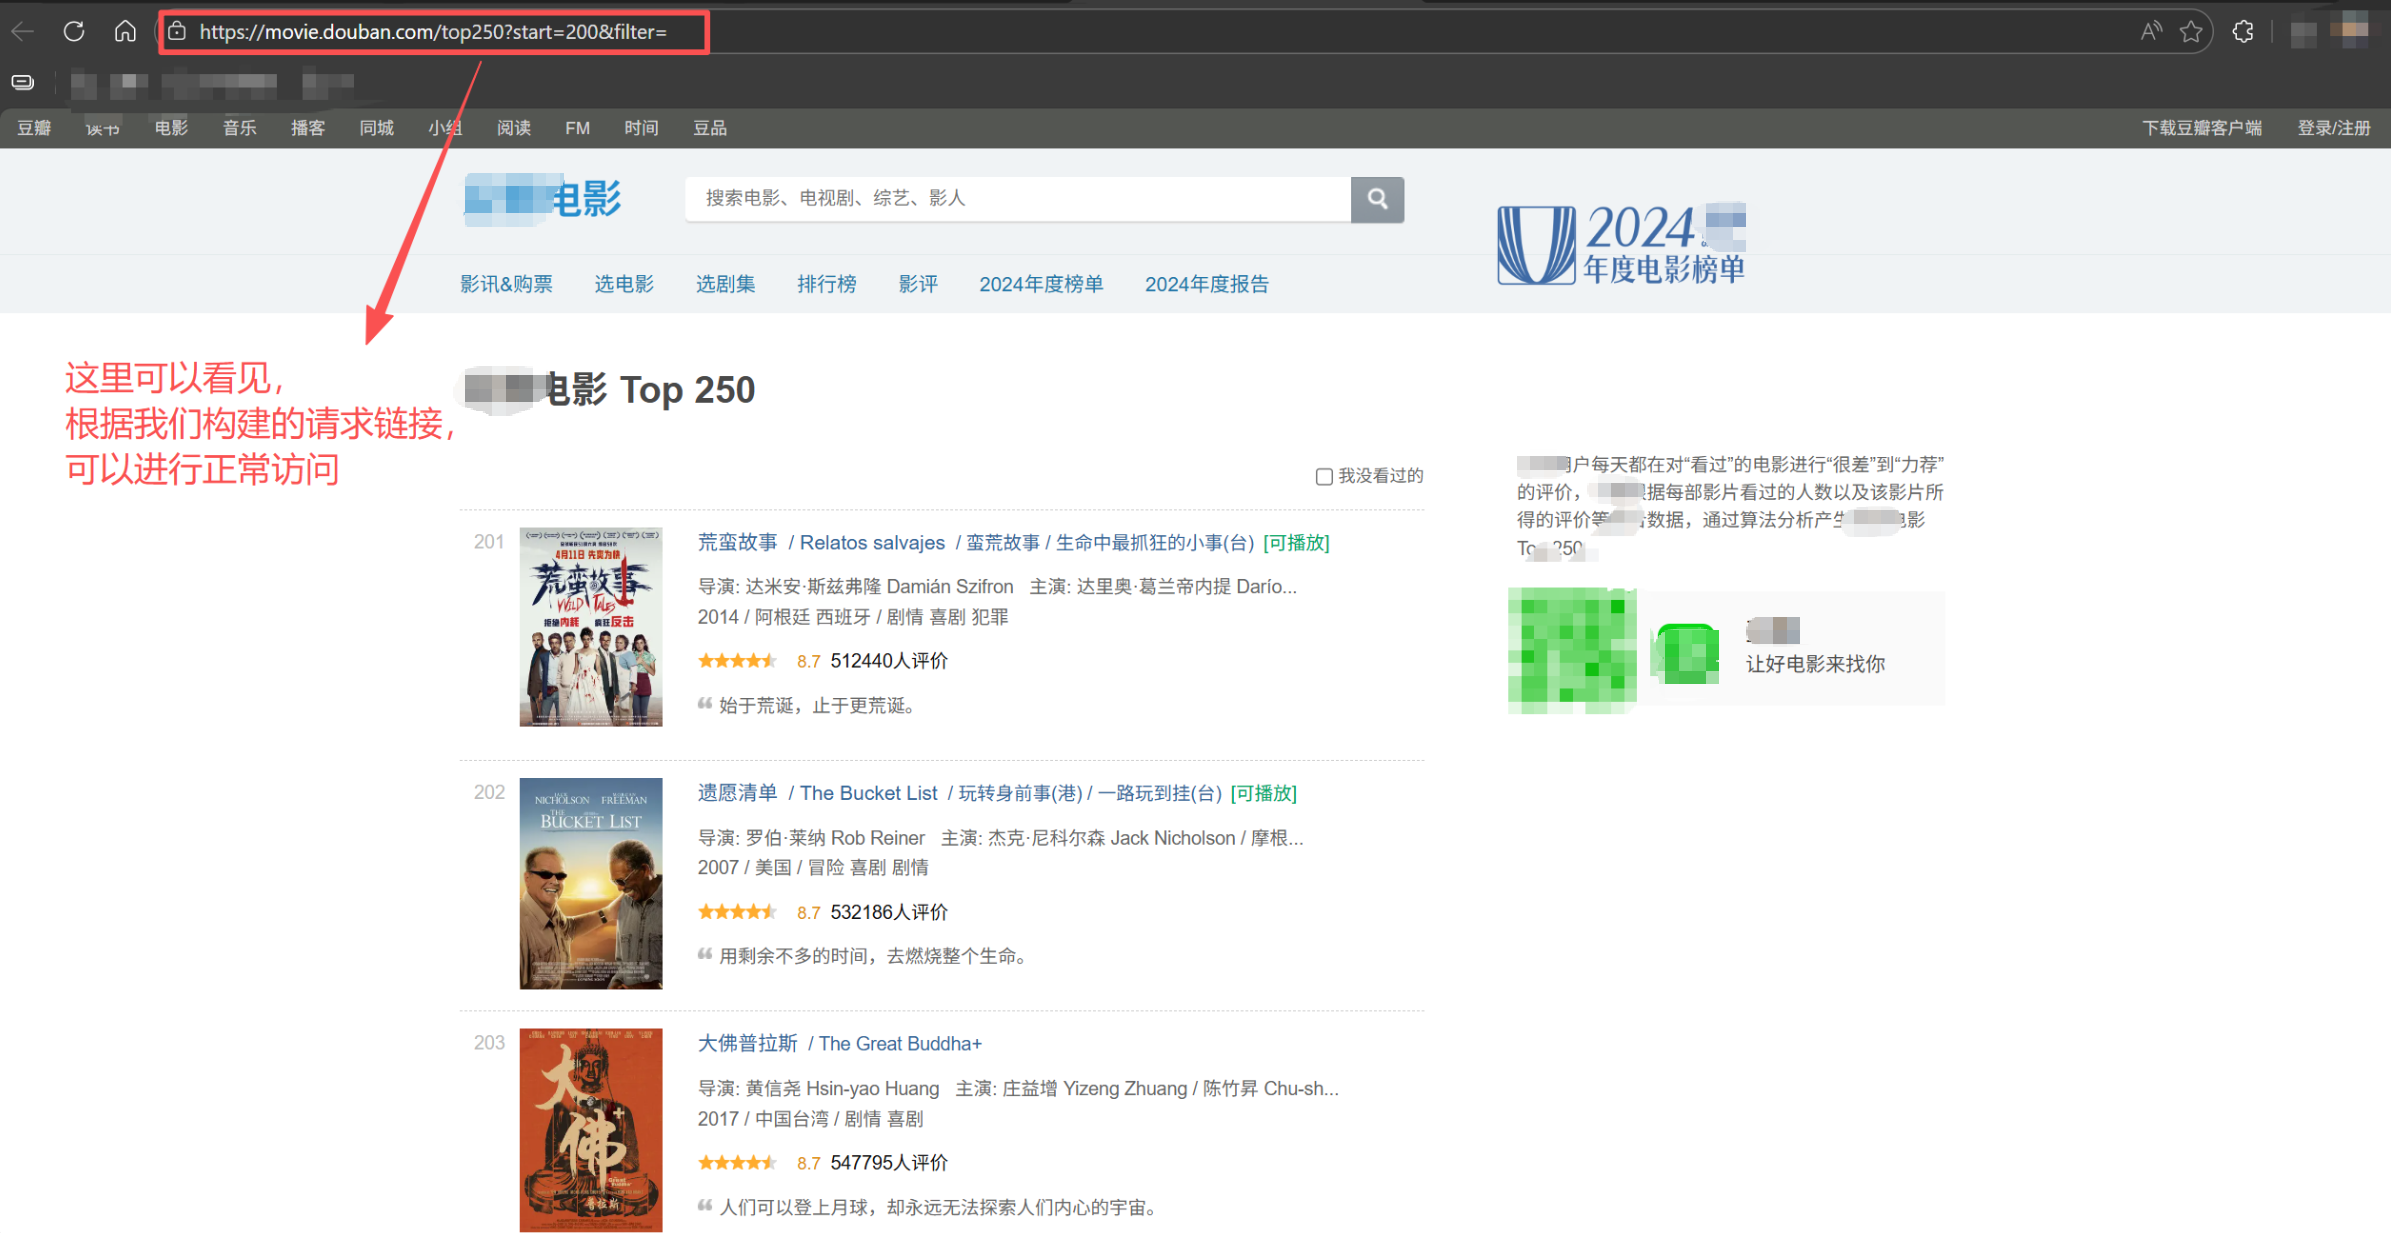
Task: Check the 我没看过的 checkbox
Action: point(1323,477)
